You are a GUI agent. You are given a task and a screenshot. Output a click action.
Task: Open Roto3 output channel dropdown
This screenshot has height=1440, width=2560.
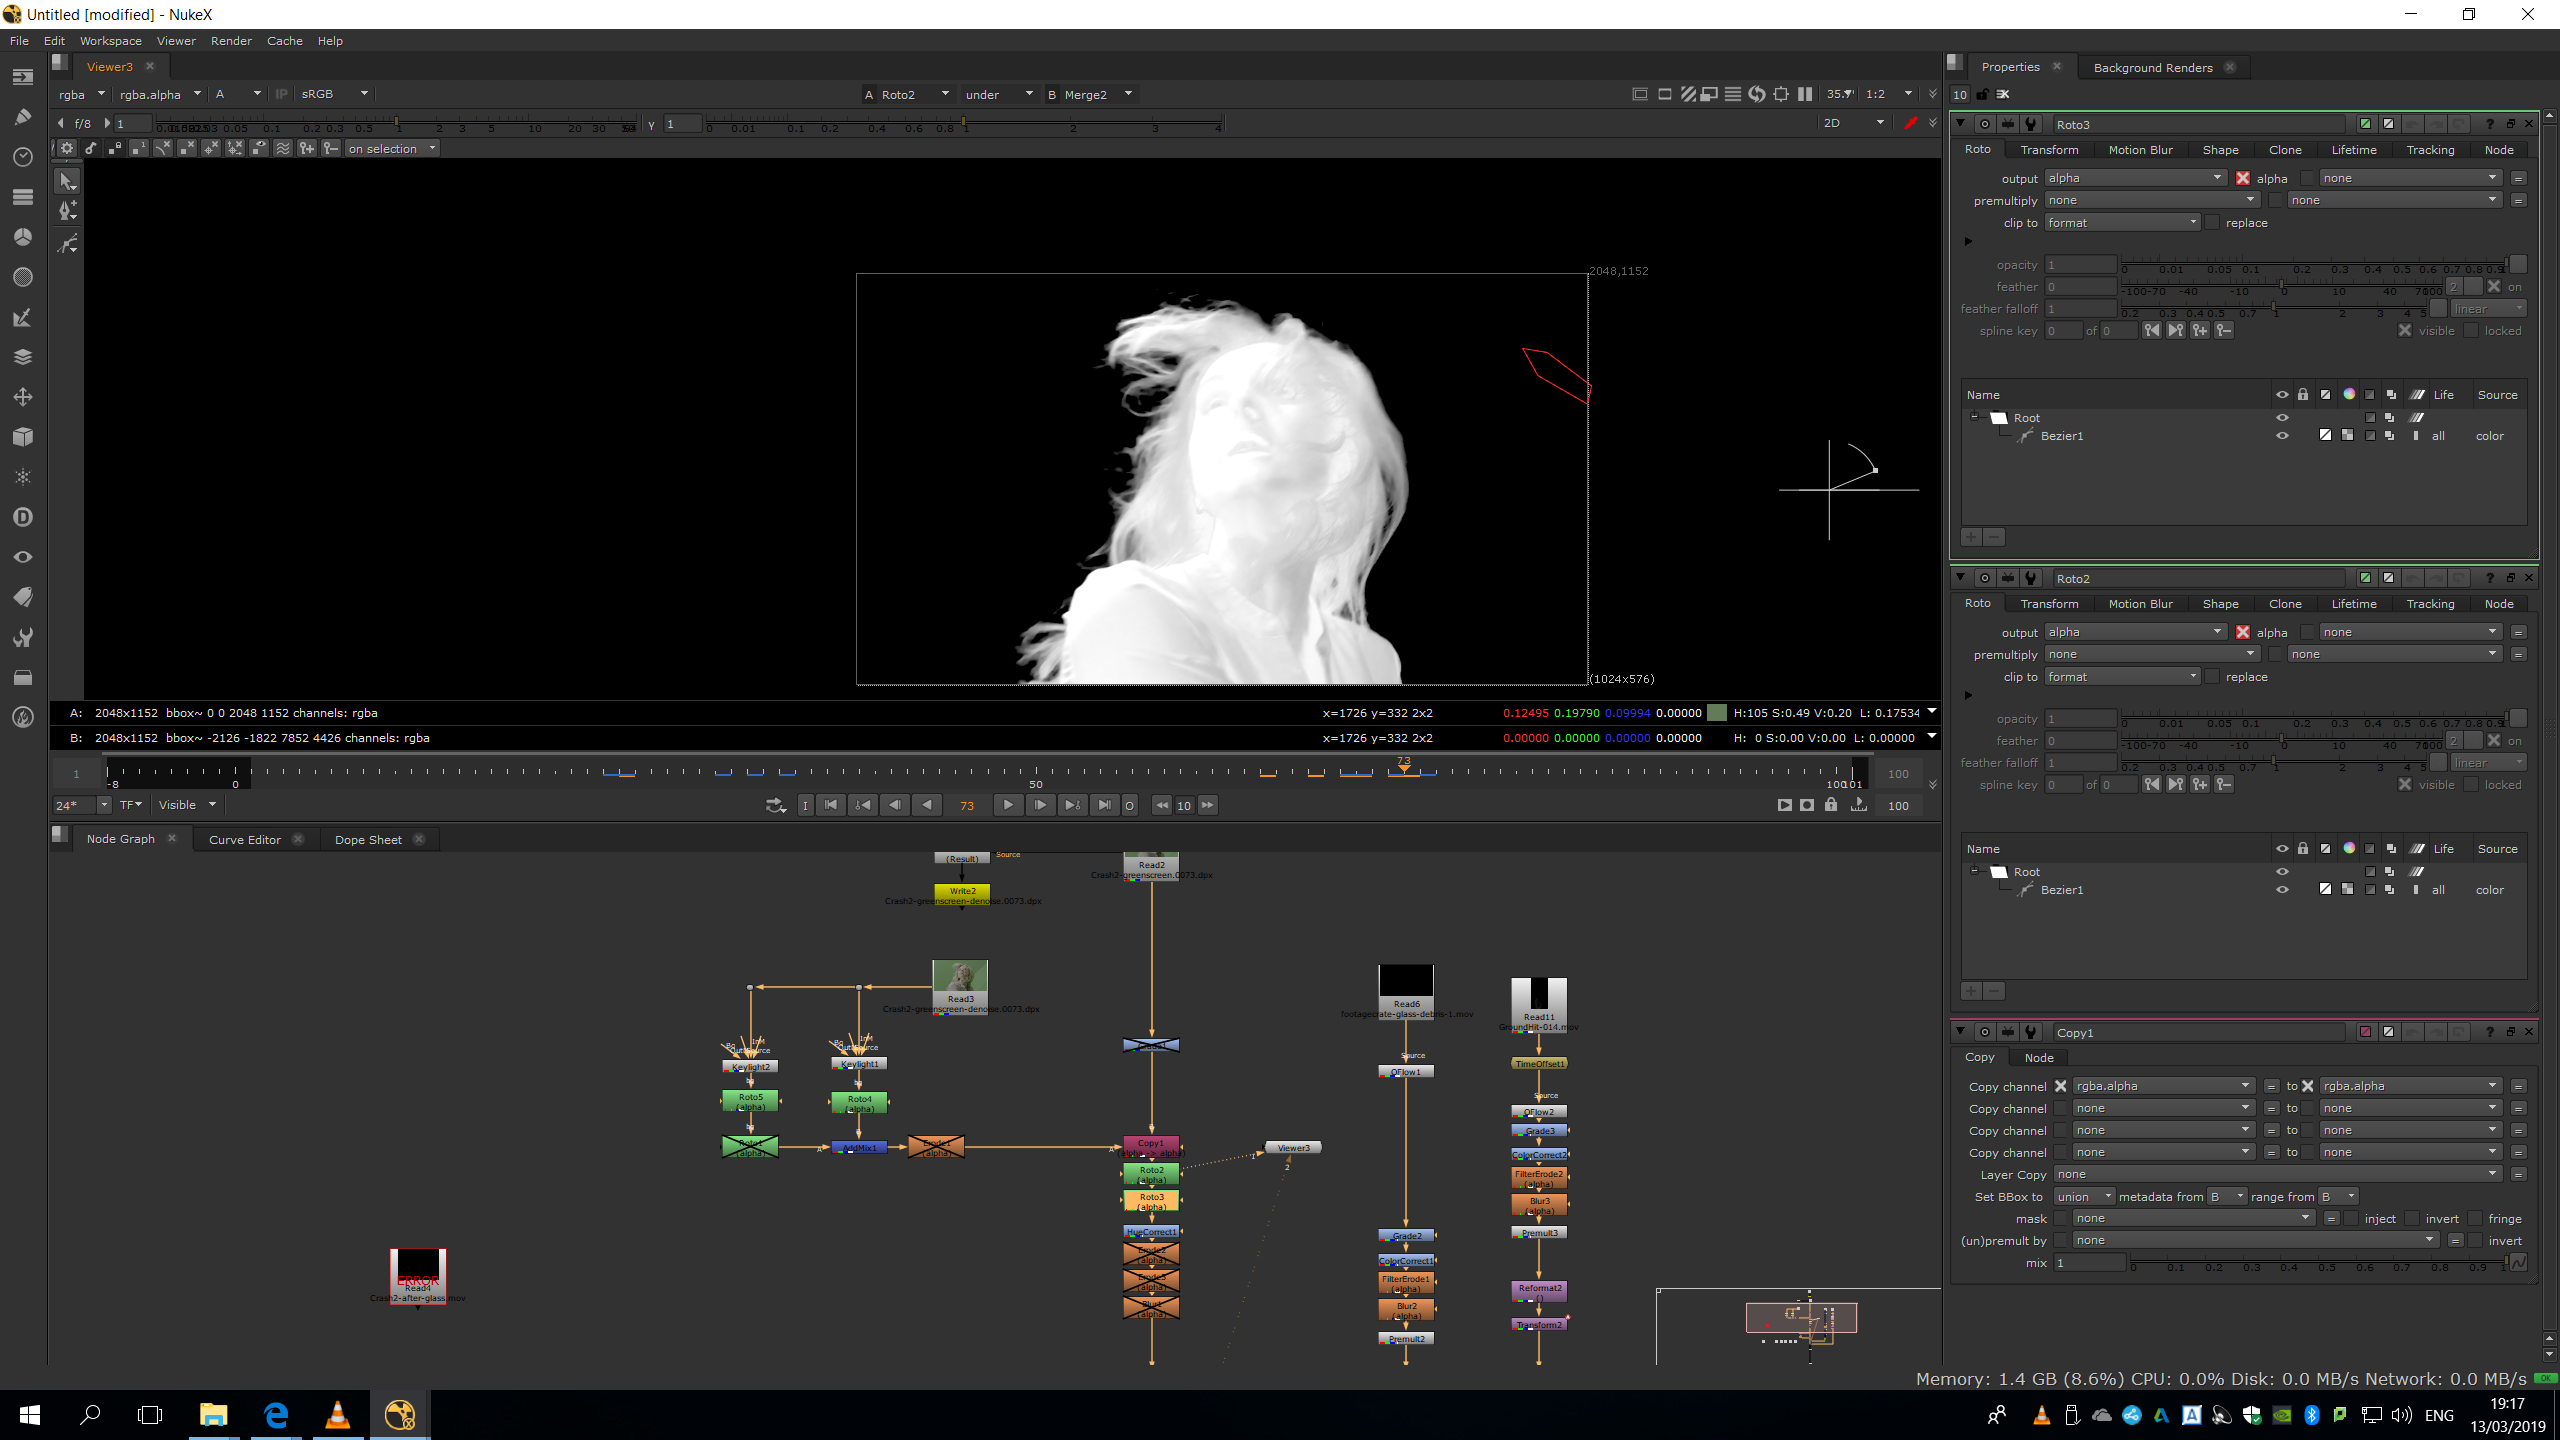(2133, 178)
